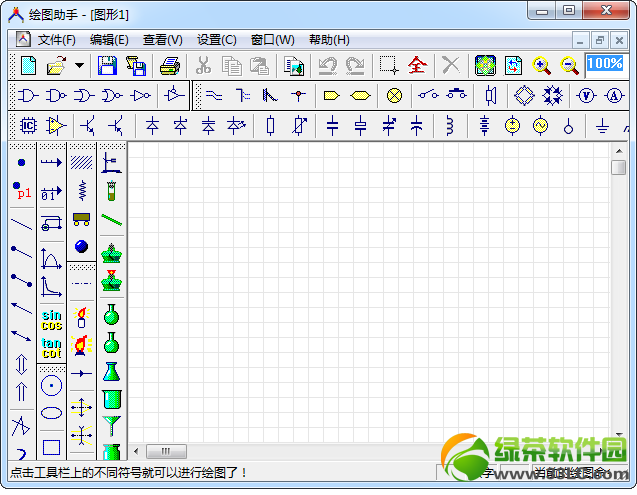This screenshot has width=637, height=495.
Task: Insert an ammeter A symbol
Action: click(x=614, y=96)
